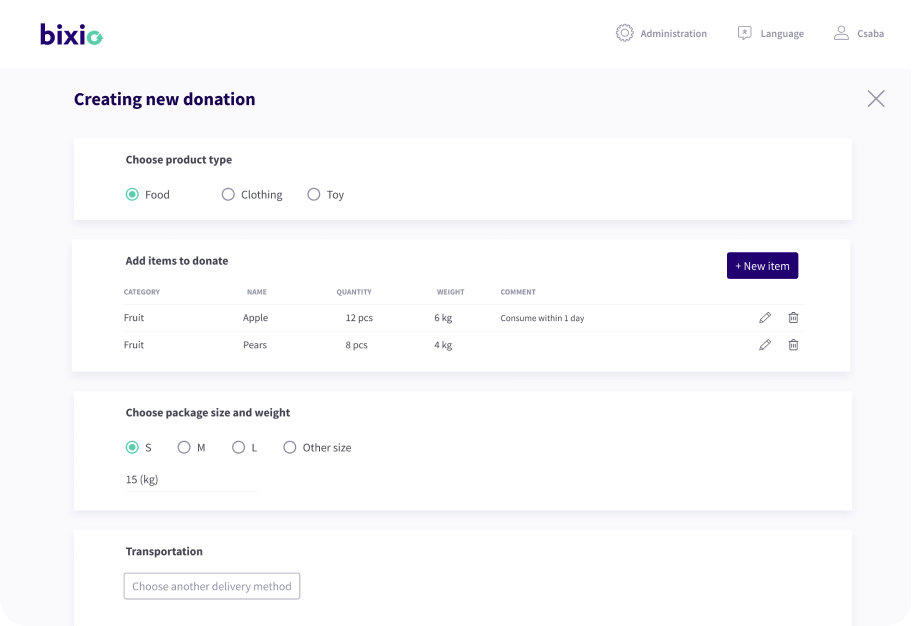Select the Apple name cell
This screenshot has height=626, width=912.
point(255,318)
